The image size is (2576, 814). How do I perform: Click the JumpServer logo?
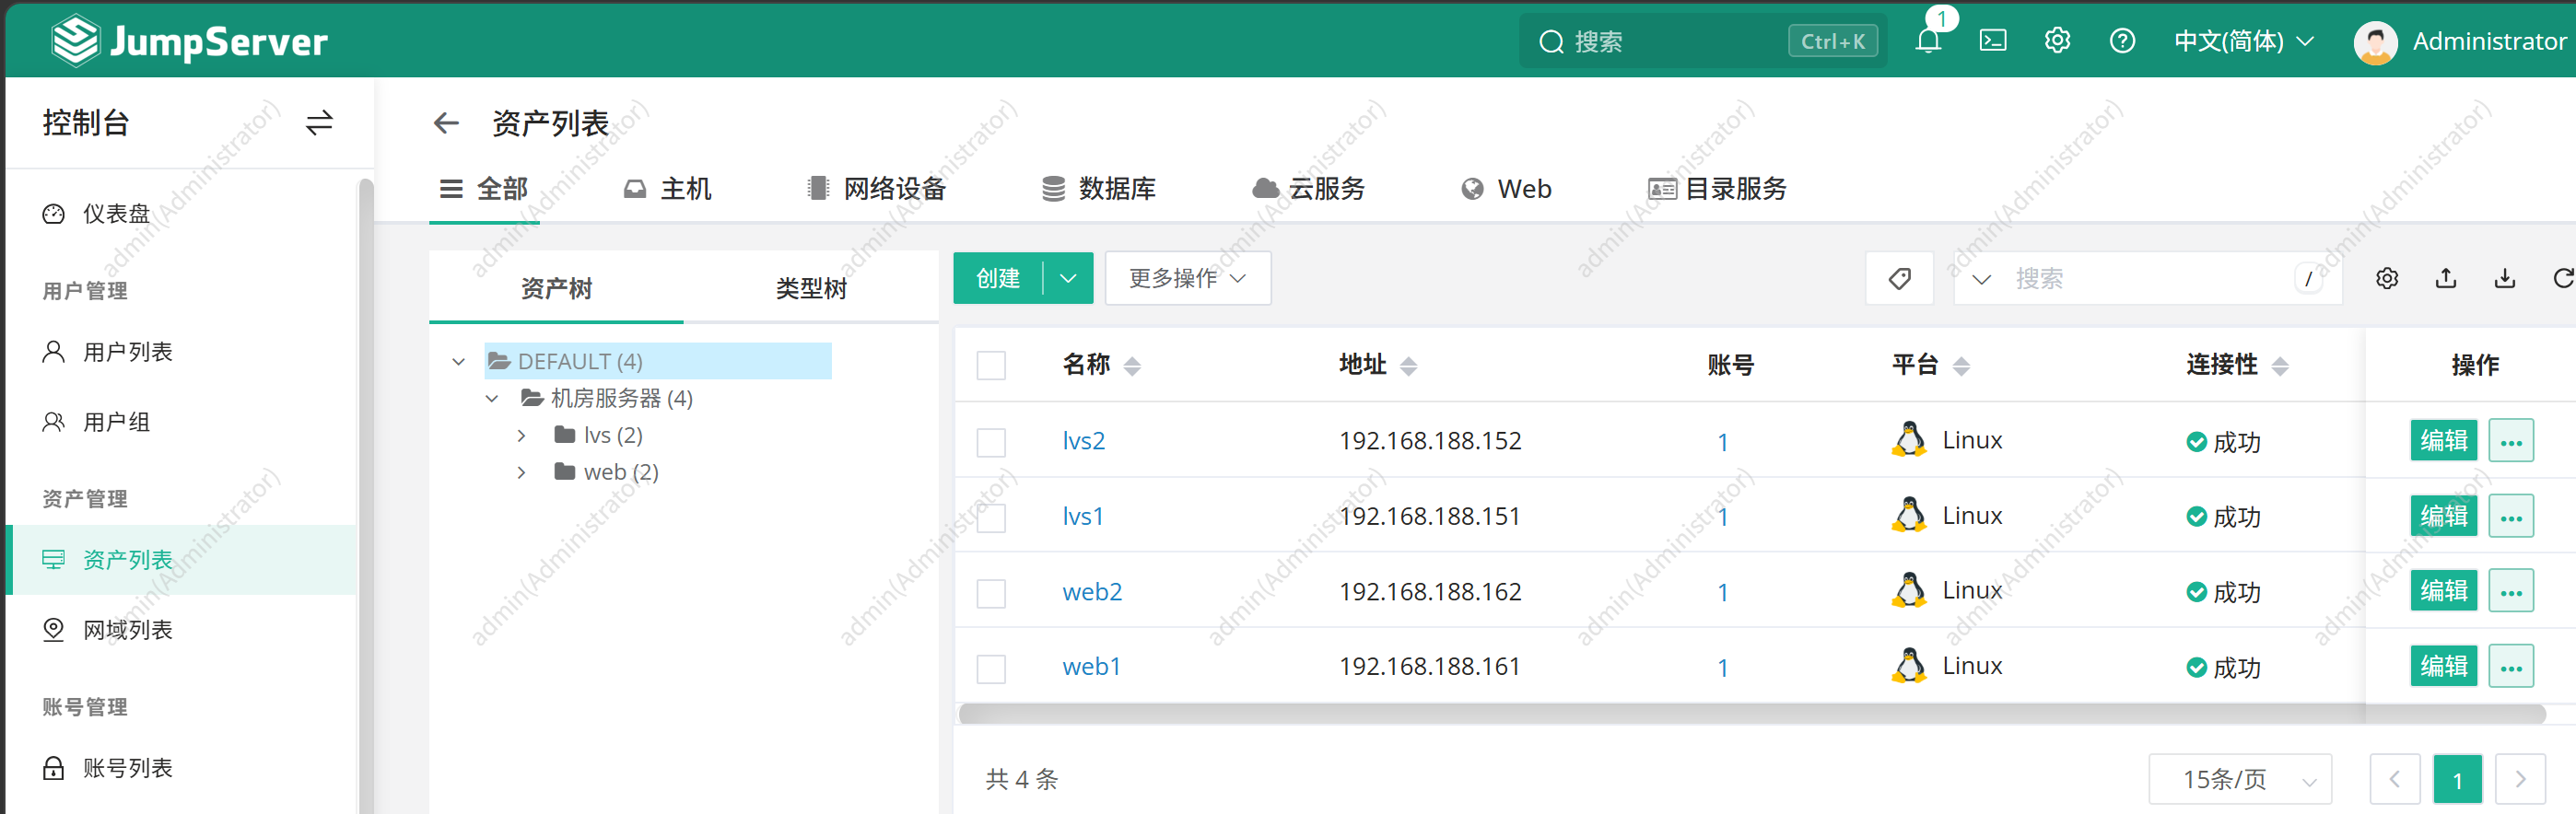(x=189, y=41)
